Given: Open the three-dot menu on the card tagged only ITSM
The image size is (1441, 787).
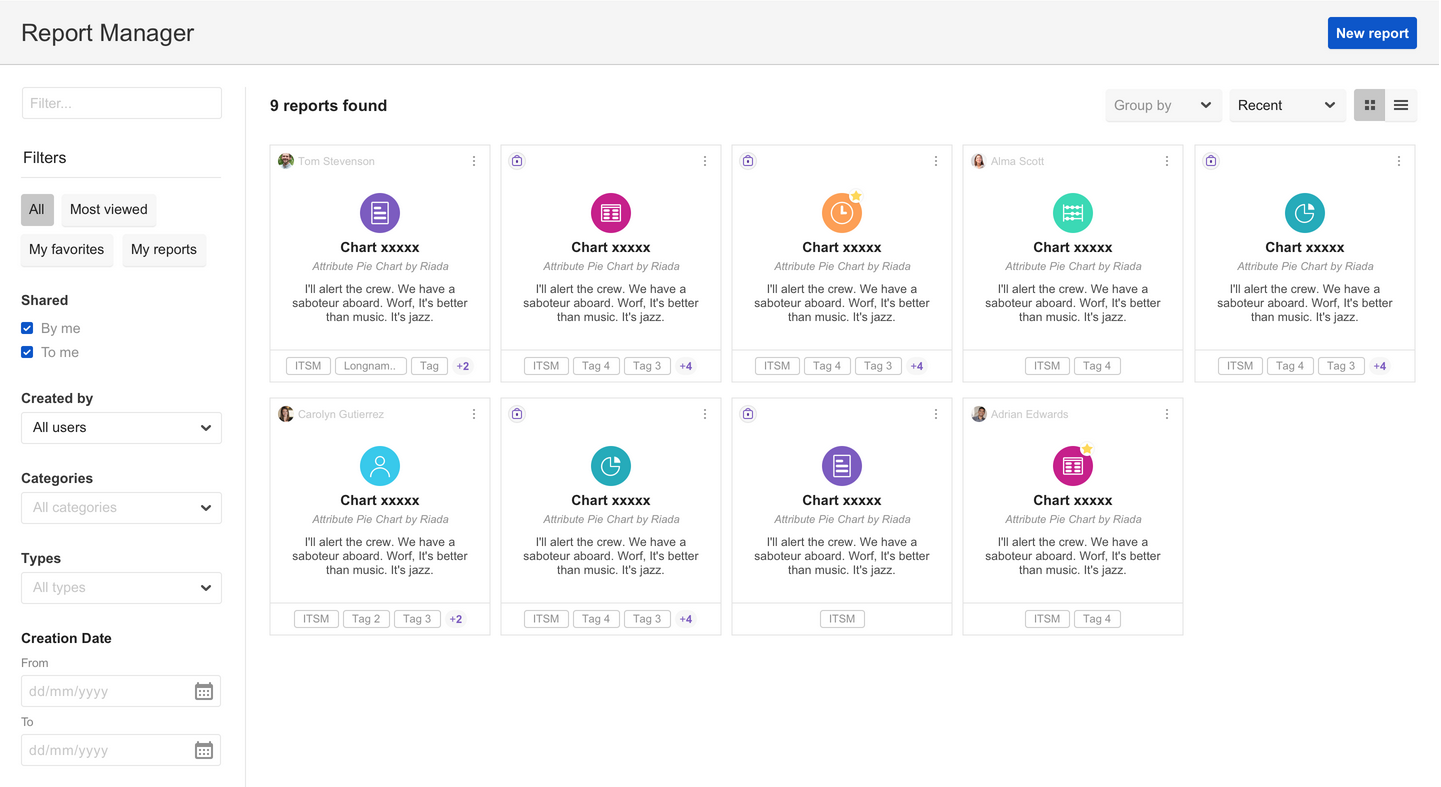Looking at the screenshot, I should [936, 414].
